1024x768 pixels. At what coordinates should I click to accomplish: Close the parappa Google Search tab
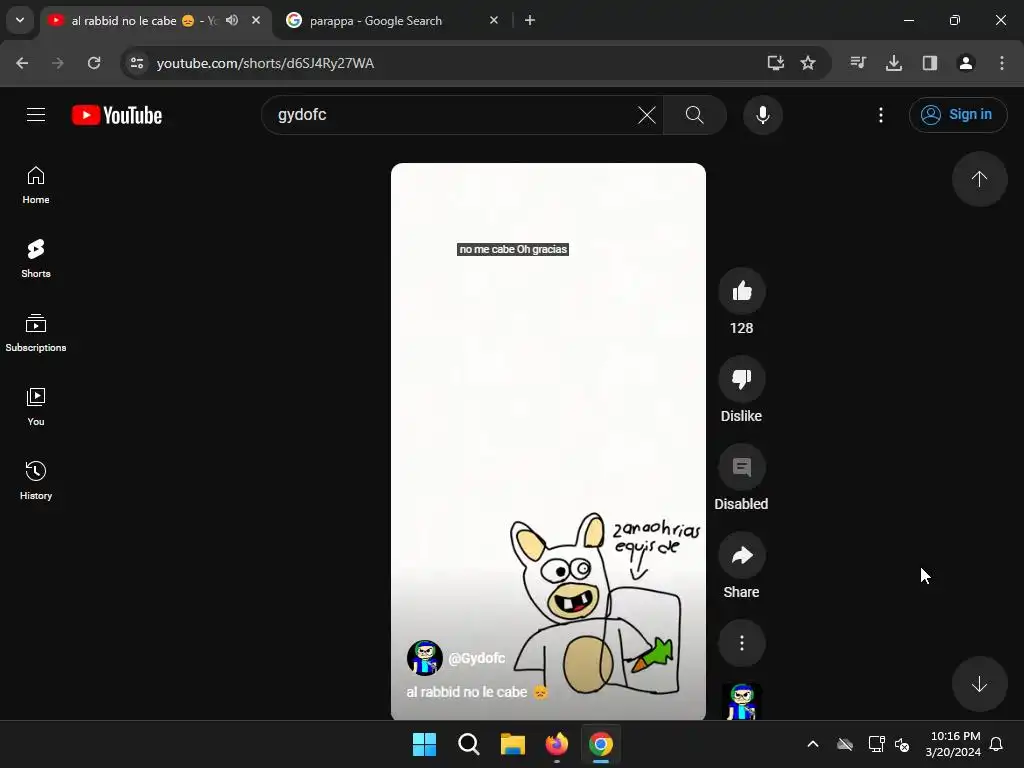tap(494, 20)
